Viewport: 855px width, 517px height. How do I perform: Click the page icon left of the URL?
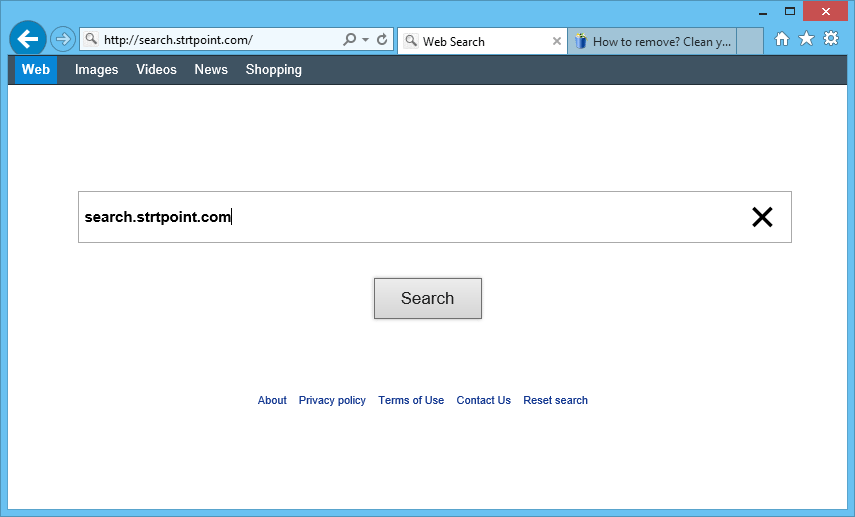(x=91, y=39)
